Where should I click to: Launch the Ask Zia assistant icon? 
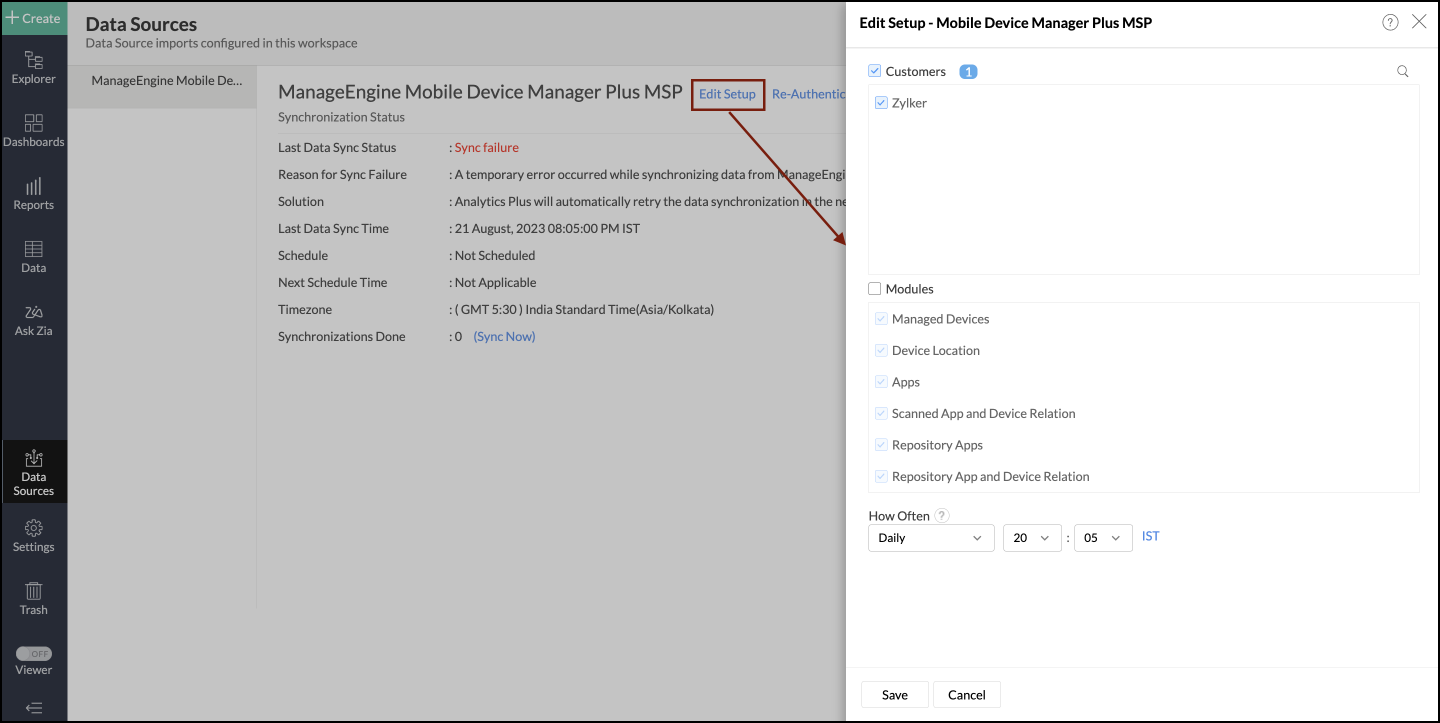33,312
